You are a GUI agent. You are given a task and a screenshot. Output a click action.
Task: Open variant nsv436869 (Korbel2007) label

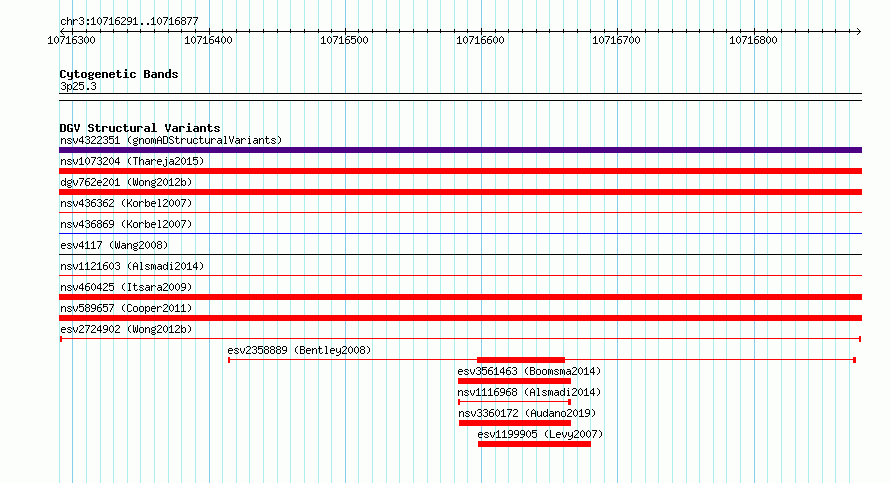[126, 224]
